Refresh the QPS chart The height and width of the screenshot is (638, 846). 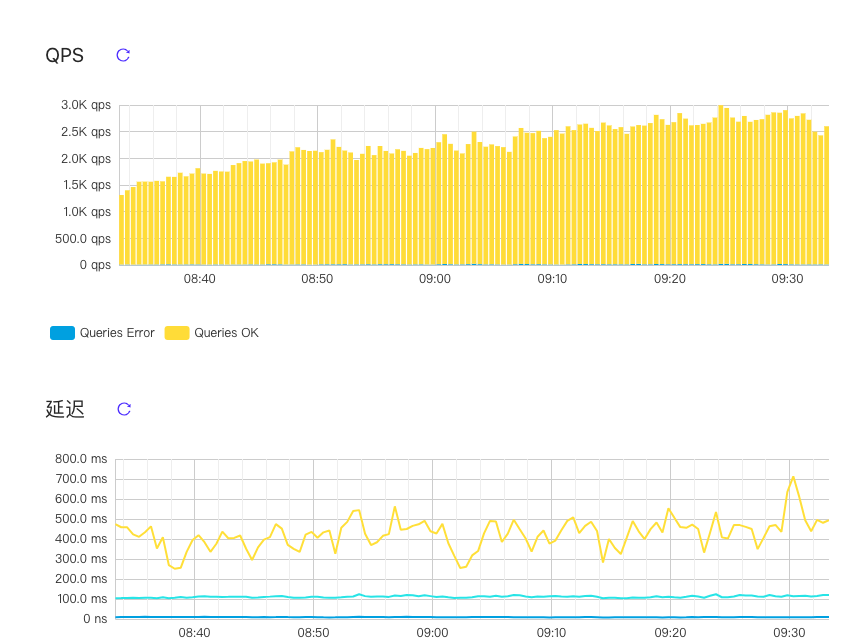pyautogui.click(x=123, y=55)
